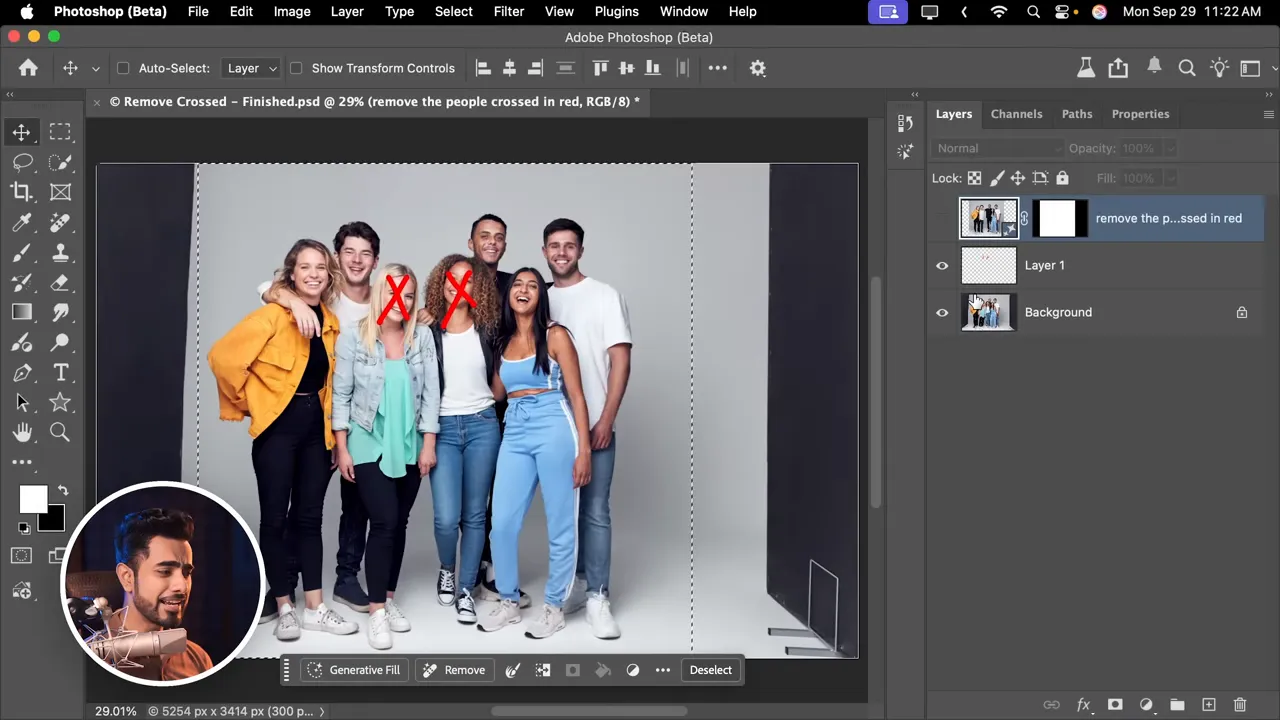Open the Filter menu
This screenshot has height=720, width=1280.
[509, 11]
